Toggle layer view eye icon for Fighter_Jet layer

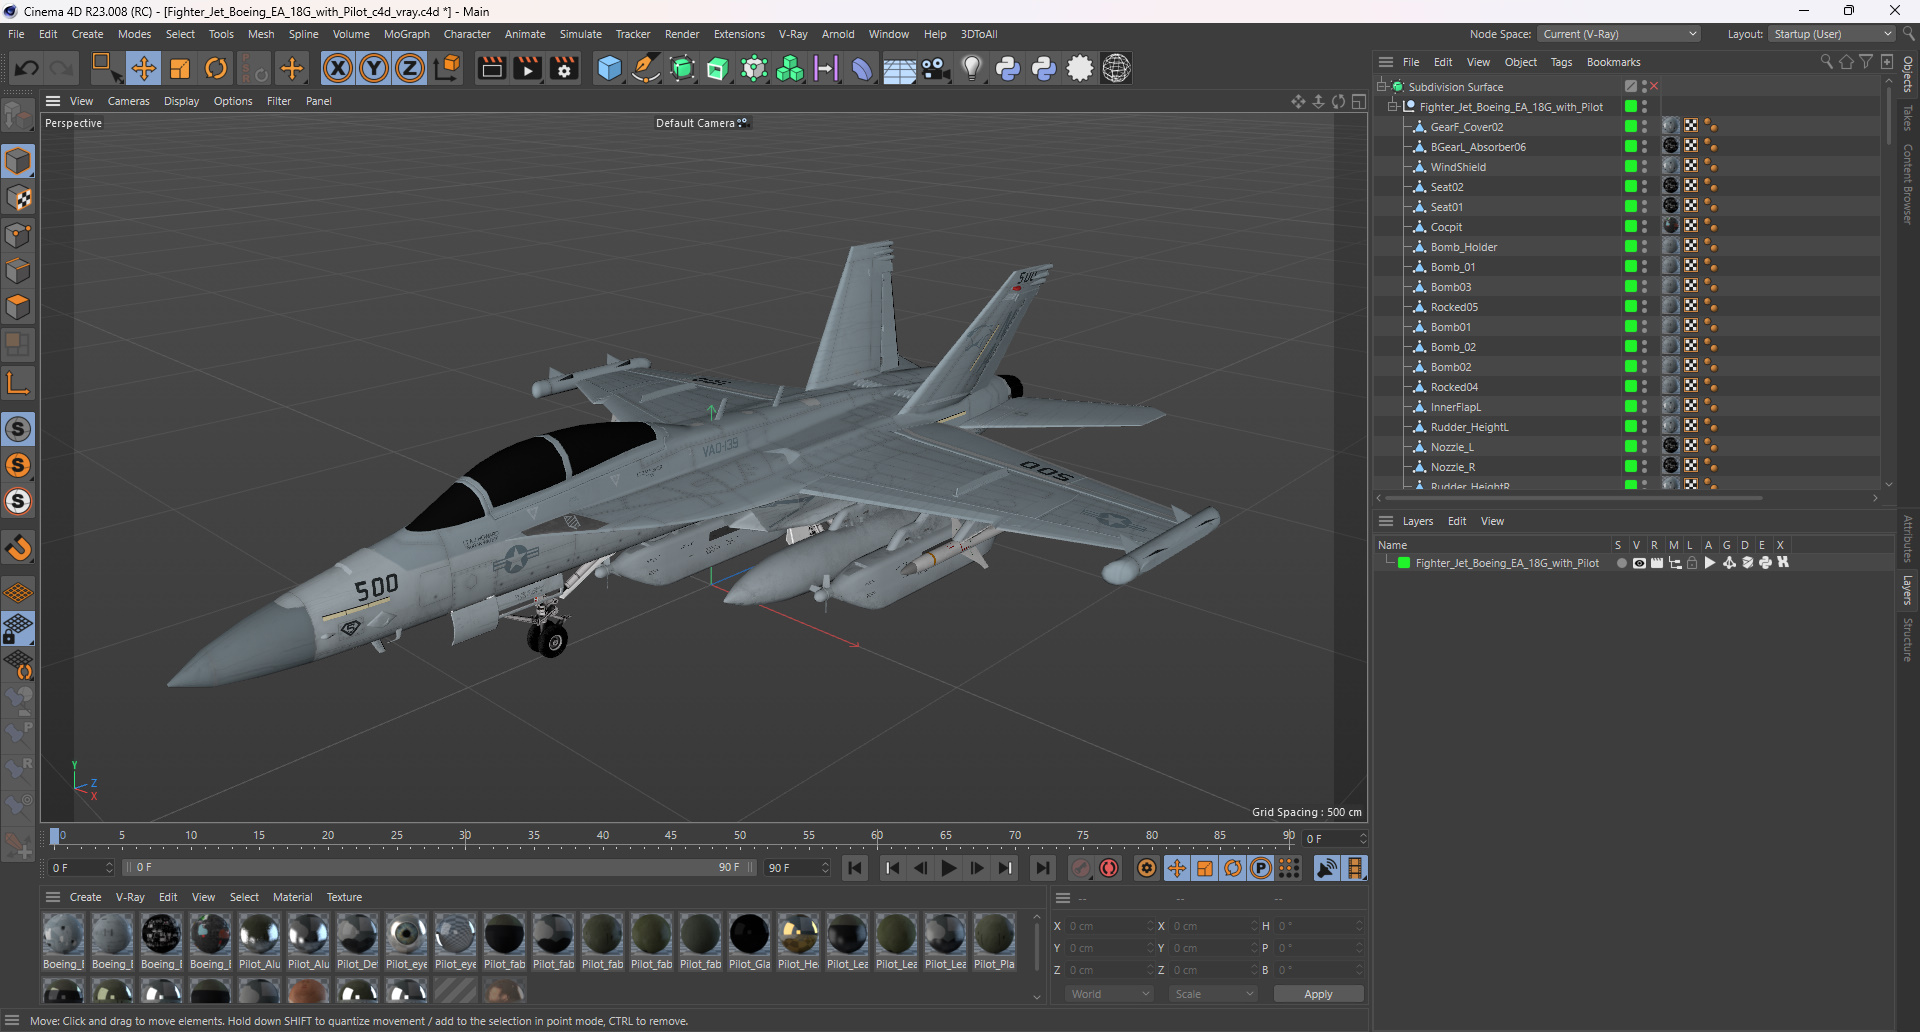1639,563
